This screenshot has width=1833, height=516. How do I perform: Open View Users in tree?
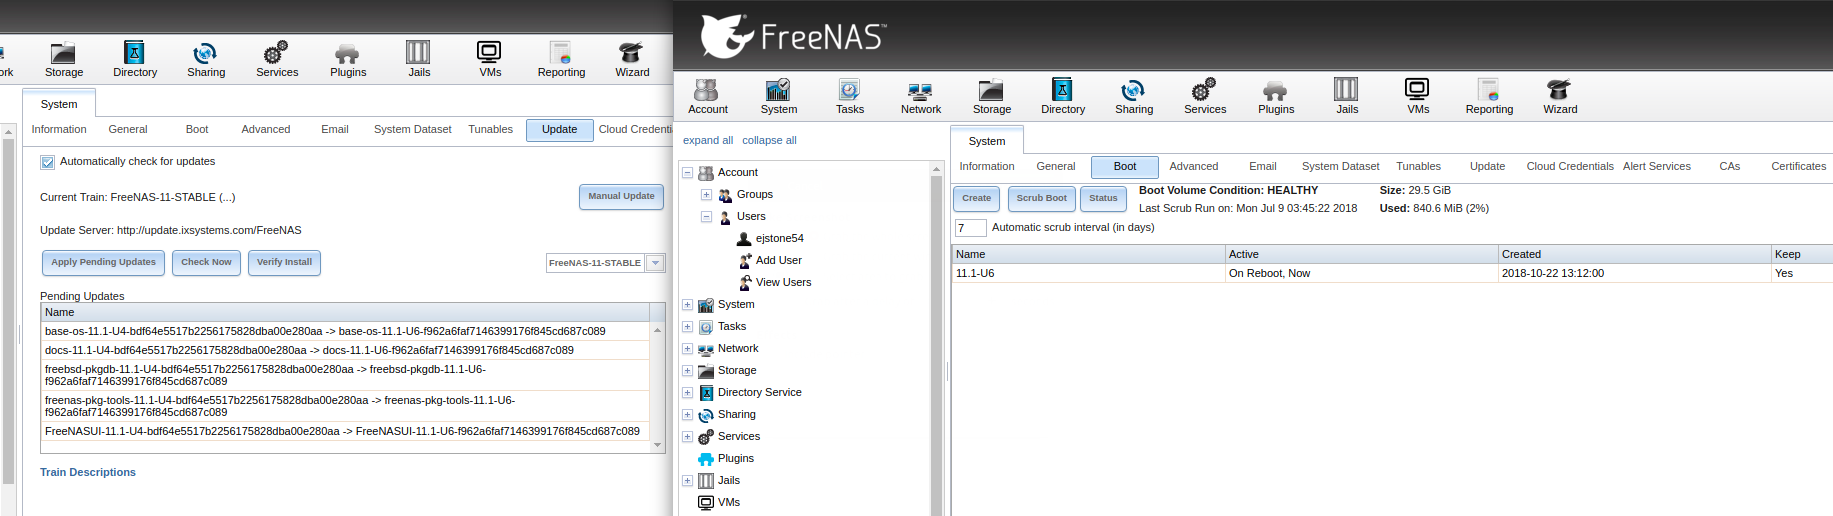tap(783, 282)
